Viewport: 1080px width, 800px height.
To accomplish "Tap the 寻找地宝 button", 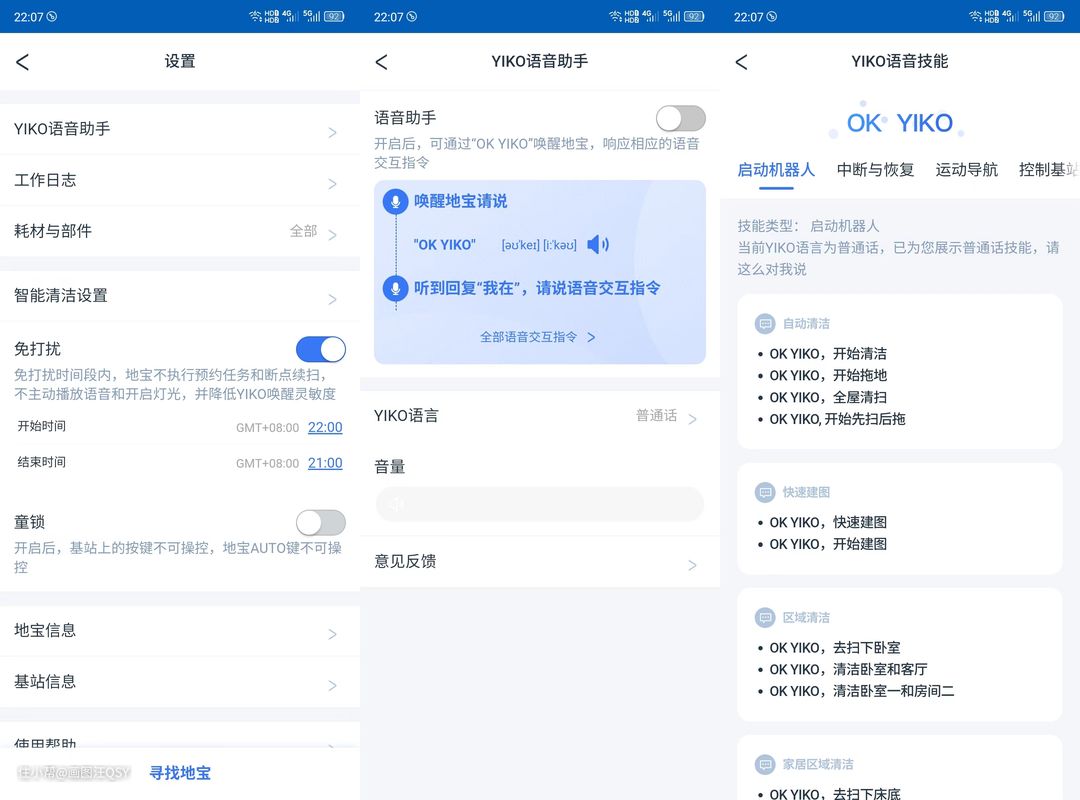I will (180, 773).
